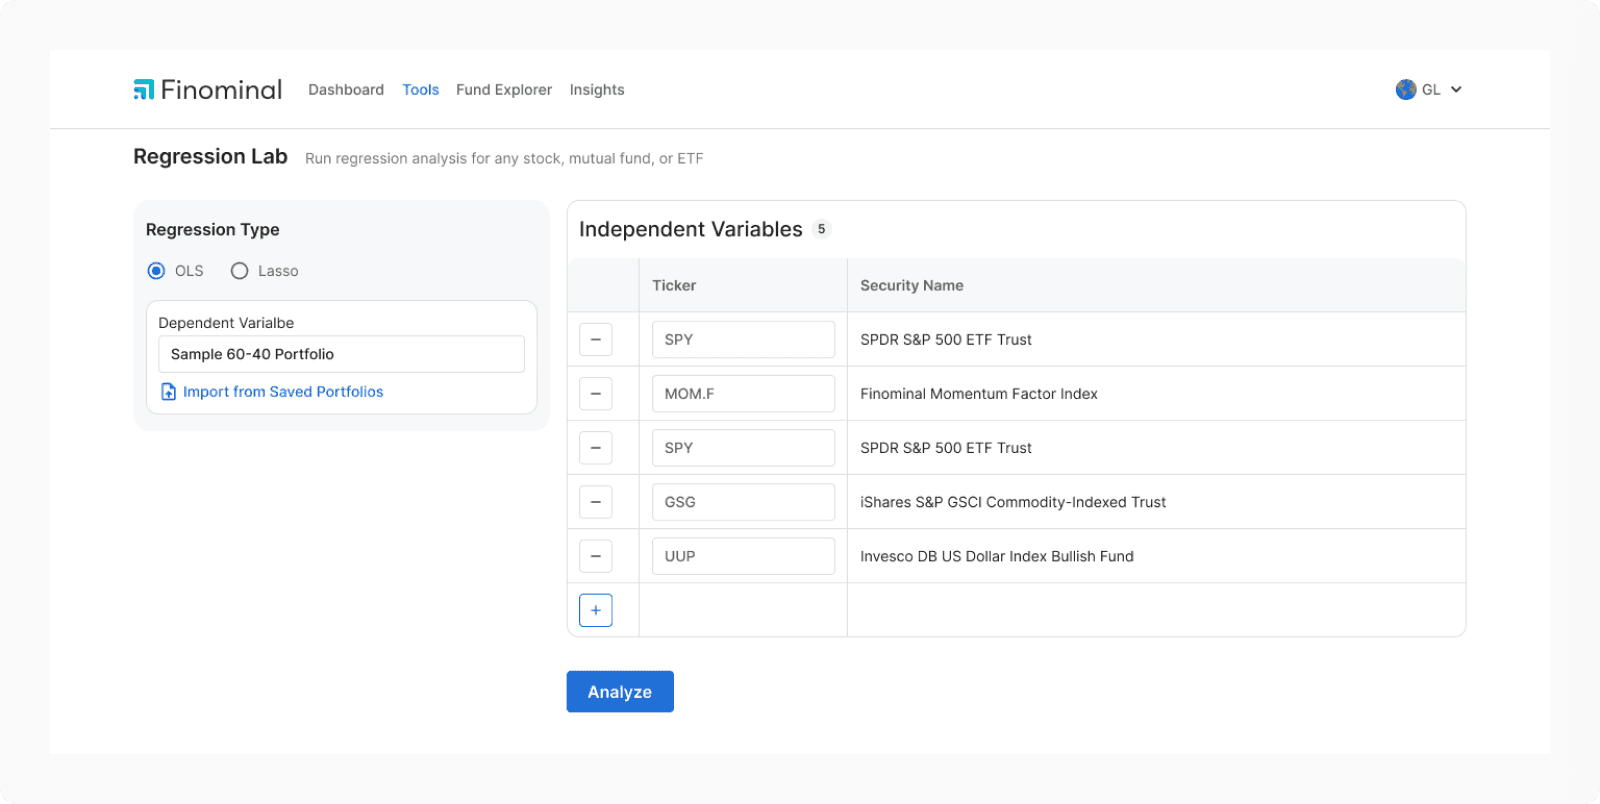Image resolution: width=1600 pixels, height=804 pixels.
Task: Add a new independent variable with plus button
Action: (596, 610)
